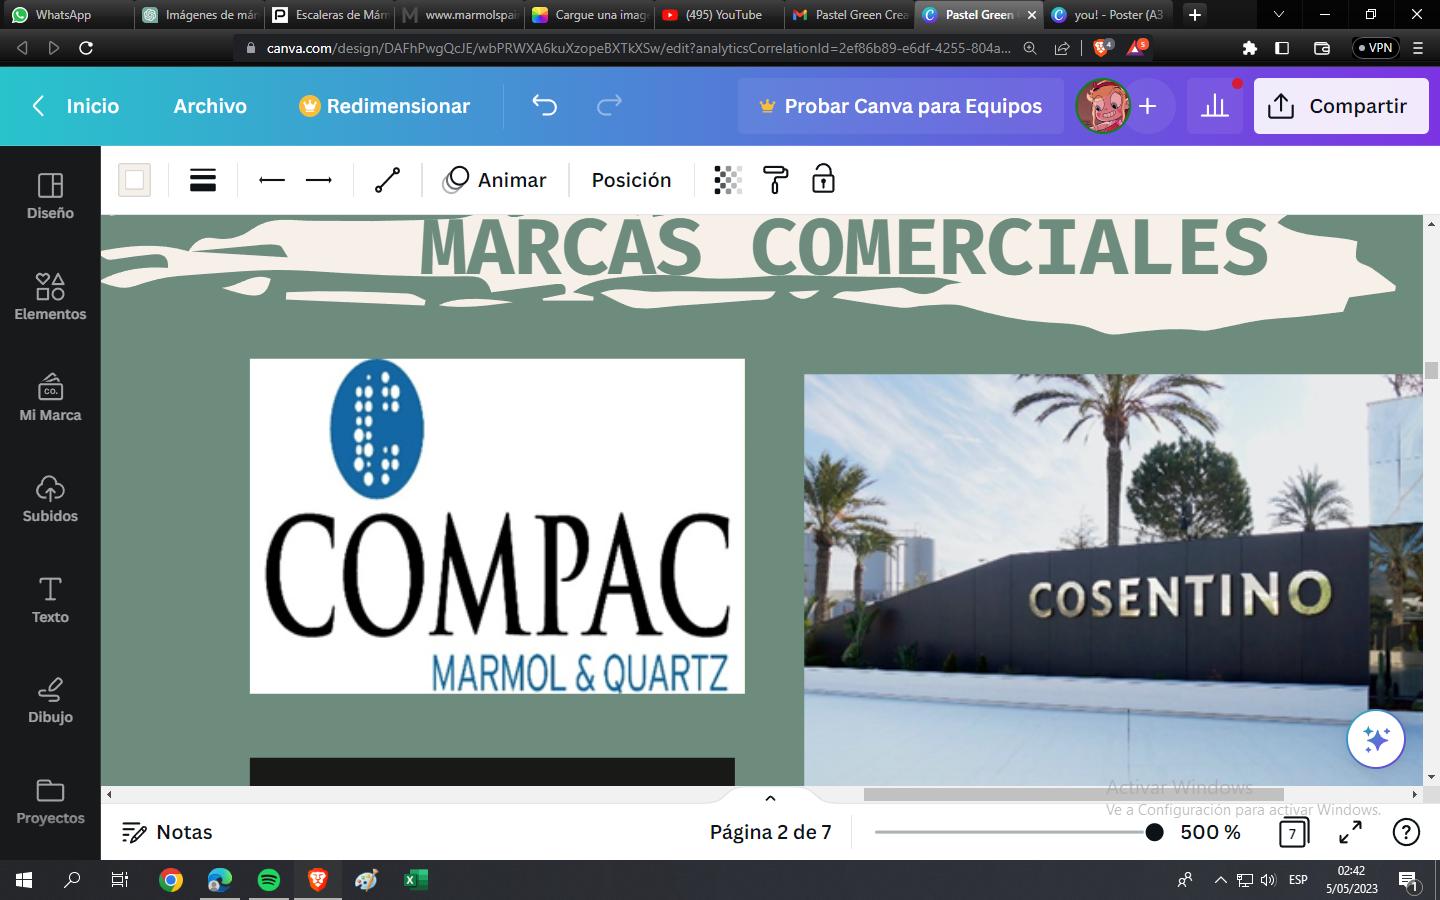Select the MARCAS COMERCIALES heading text

(x=843, y=246)
